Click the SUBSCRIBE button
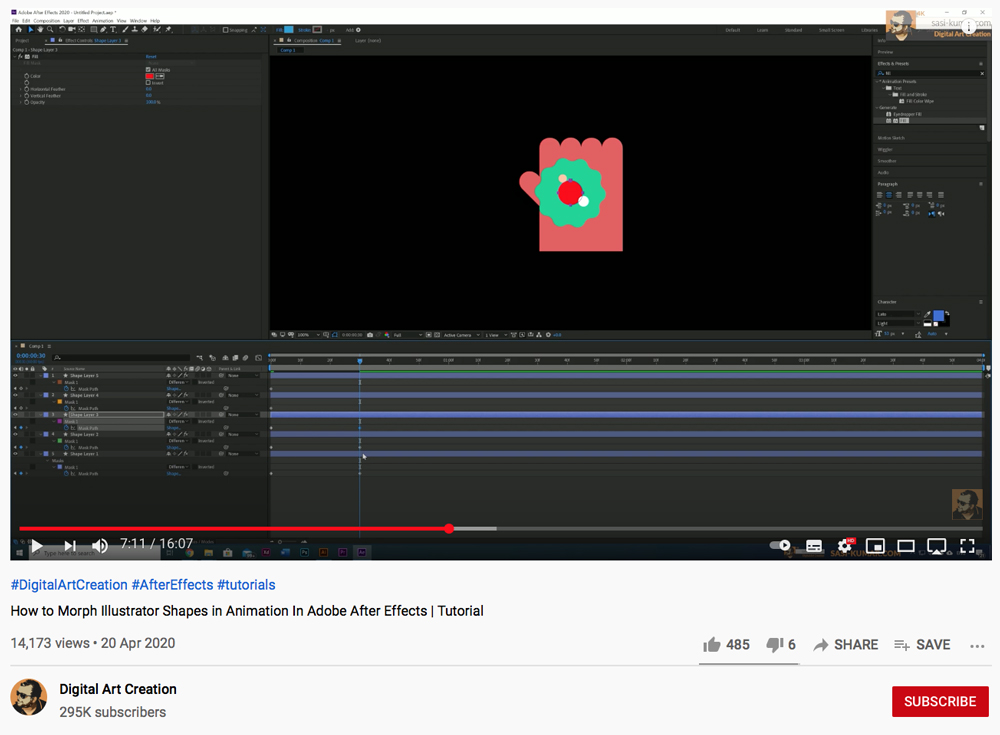Image resolution: width=1000 pixels, height=735 pixels. tap(940, 701)
